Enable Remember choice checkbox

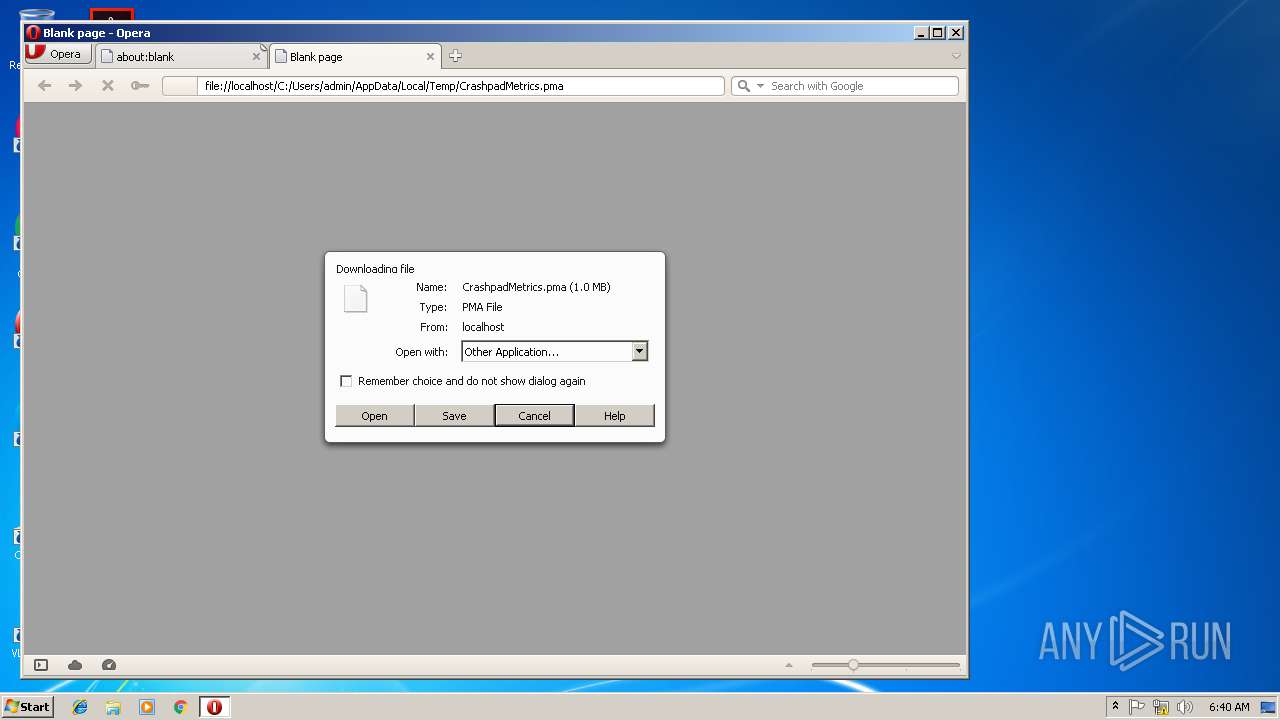point(346,381)
